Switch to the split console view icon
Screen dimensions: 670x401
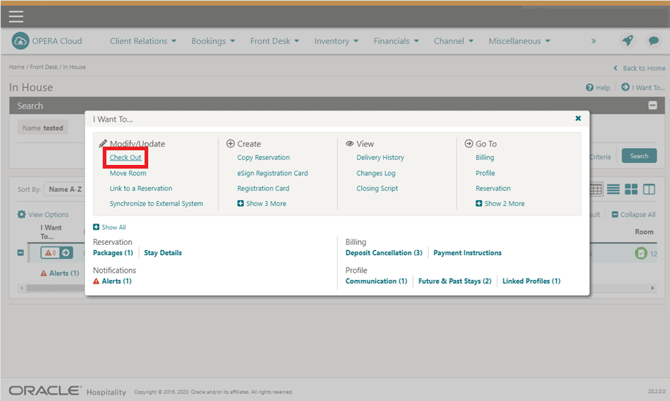tap(649, 189)
